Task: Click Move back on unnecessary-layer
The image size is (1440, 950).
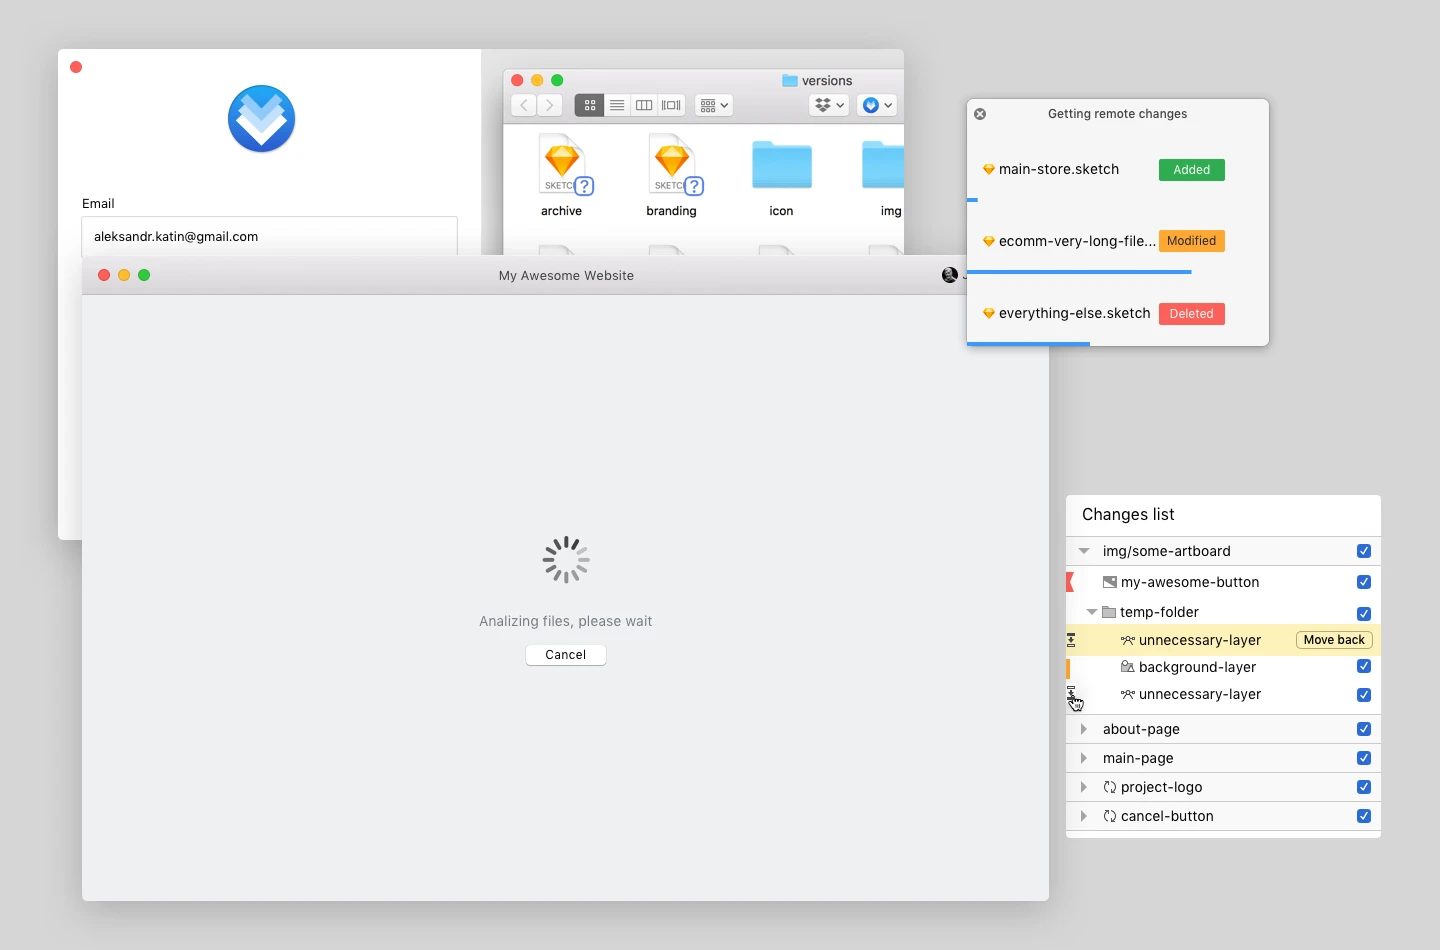Action: (1334, 640)
